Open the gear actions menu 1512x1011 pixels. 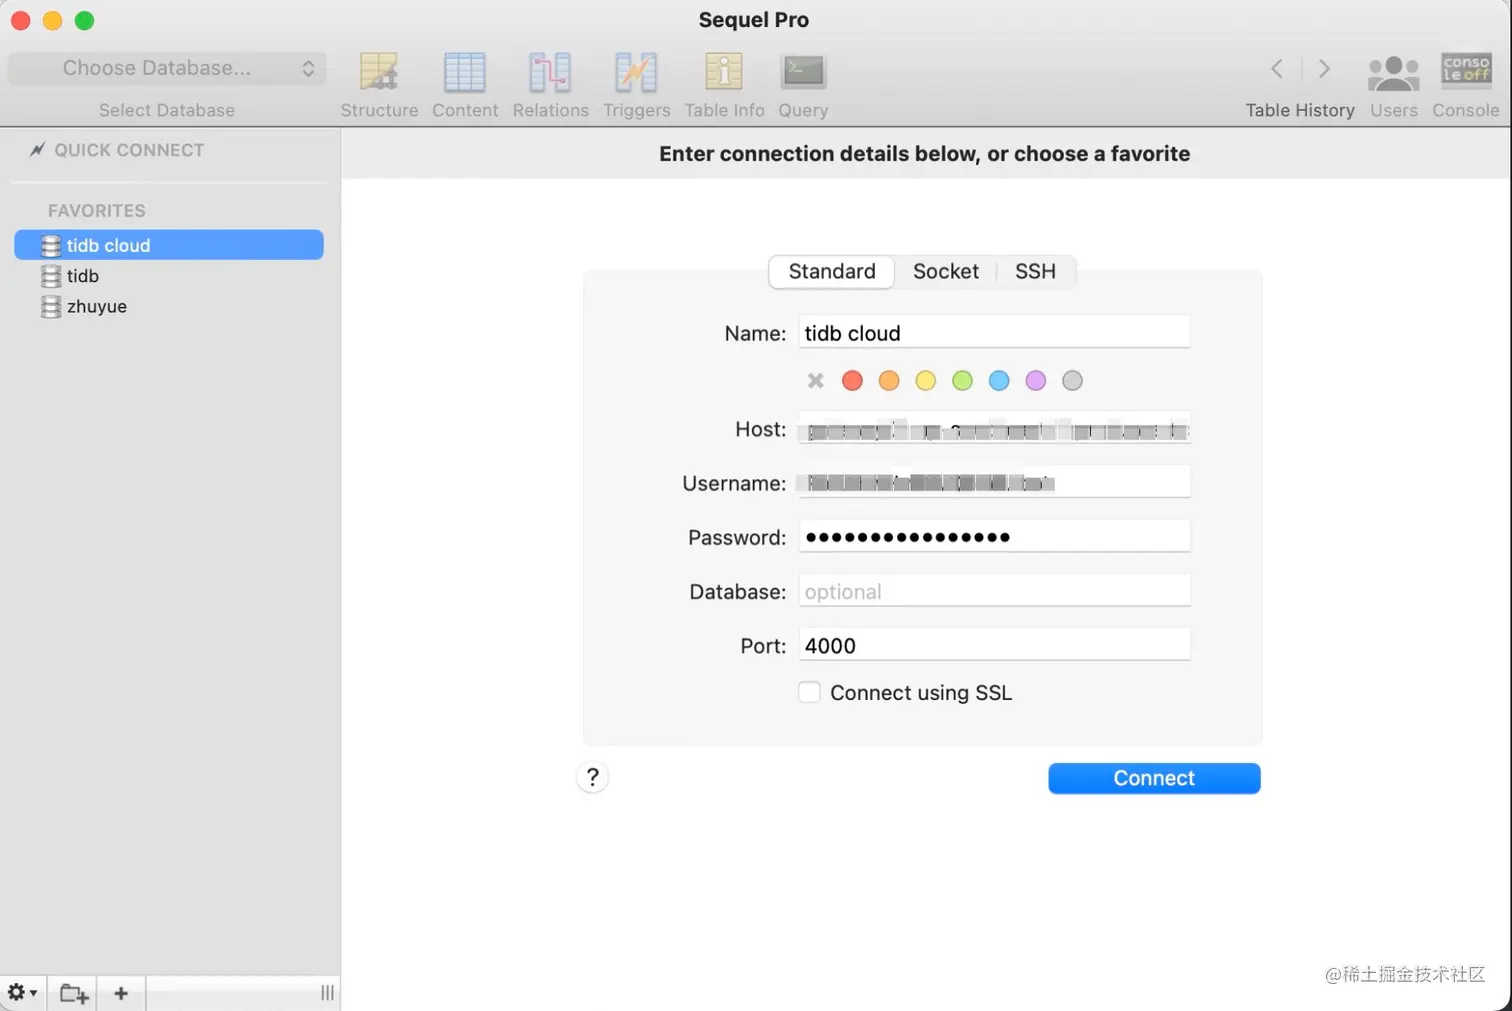[22, 993]
